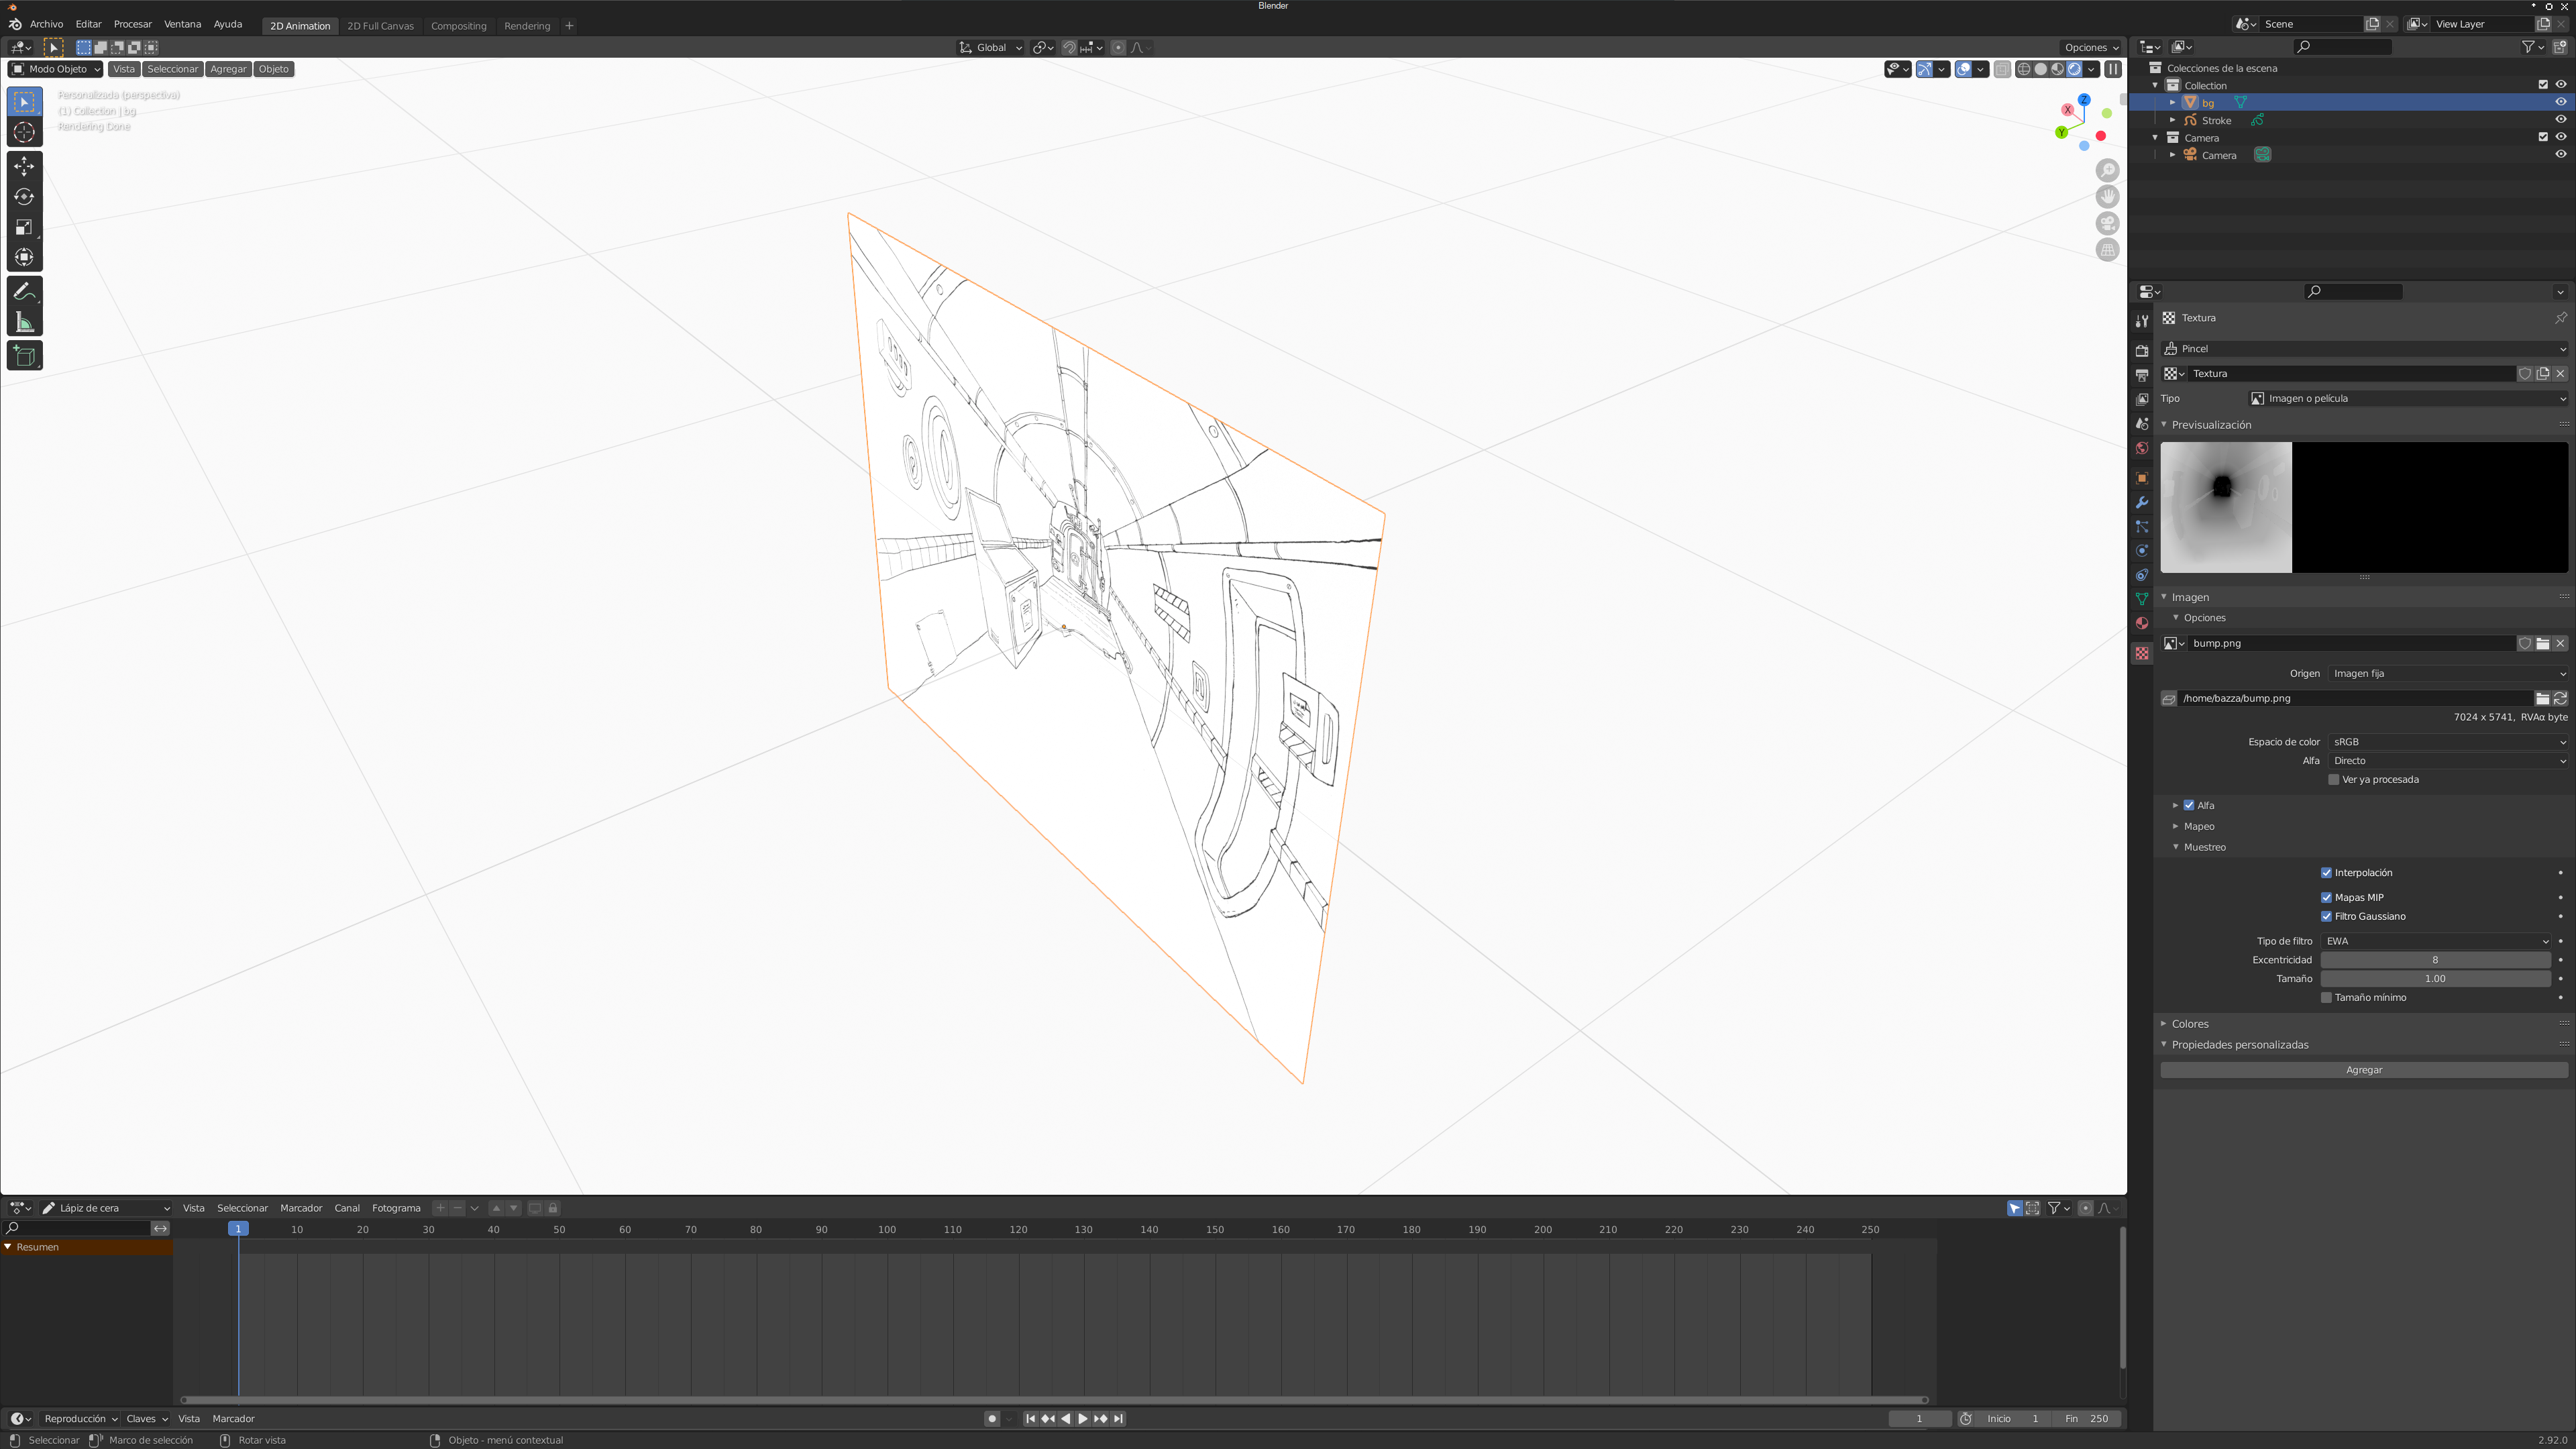The image size is (2576, 1449).
Task: Adjust the Excentricidad value slider
Action: (x=2435, y=960)
